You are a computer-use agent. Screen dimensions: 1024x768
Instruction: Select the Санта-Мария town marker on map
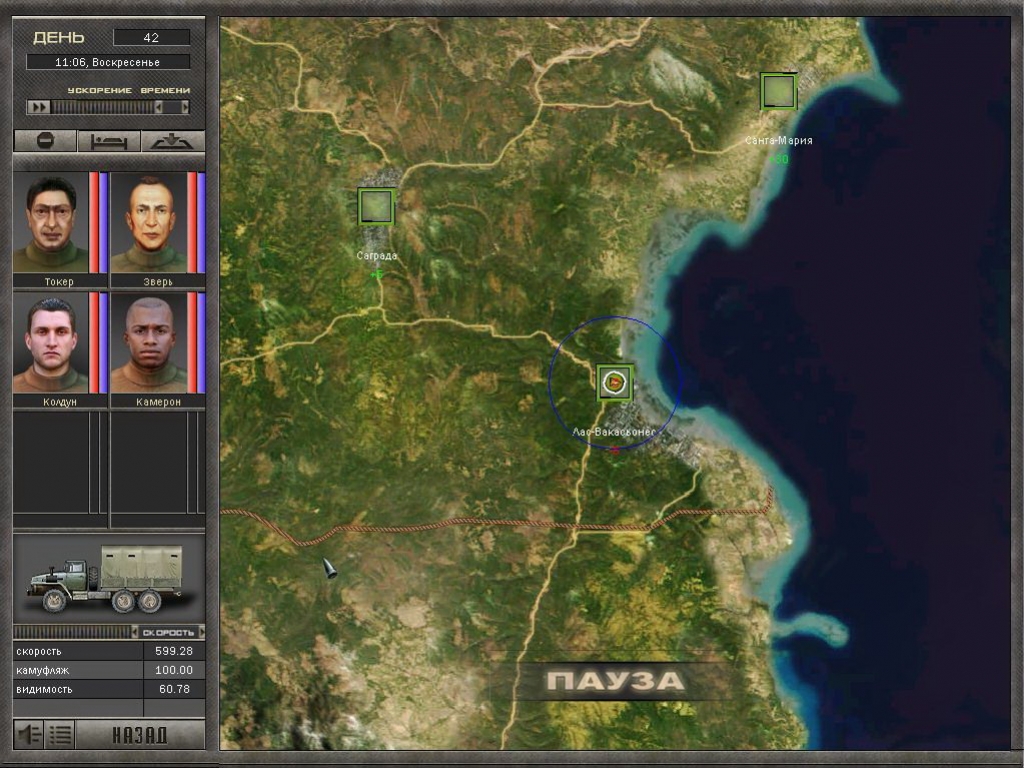click(x=778, y=91)
